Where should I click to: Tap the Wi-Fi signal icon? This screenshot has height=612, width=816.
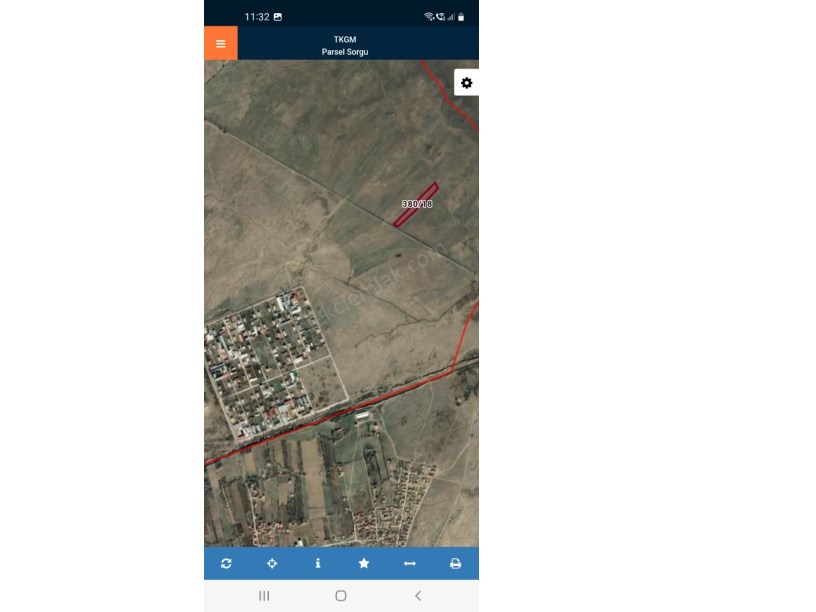click(429, 17)
